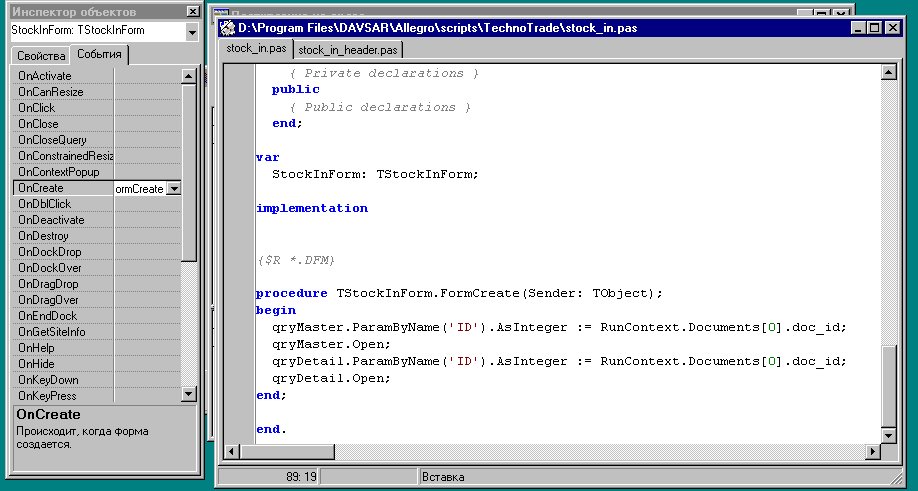Open the StockInForm object selector dropdown
The image size is (918, 491).
pos(192,32)
